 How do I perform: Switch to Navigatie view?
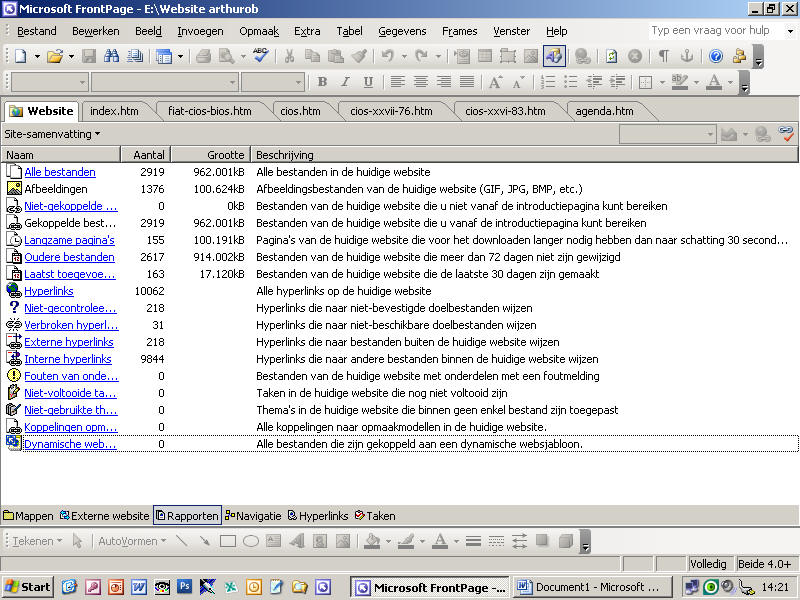[x=252, y=516]
